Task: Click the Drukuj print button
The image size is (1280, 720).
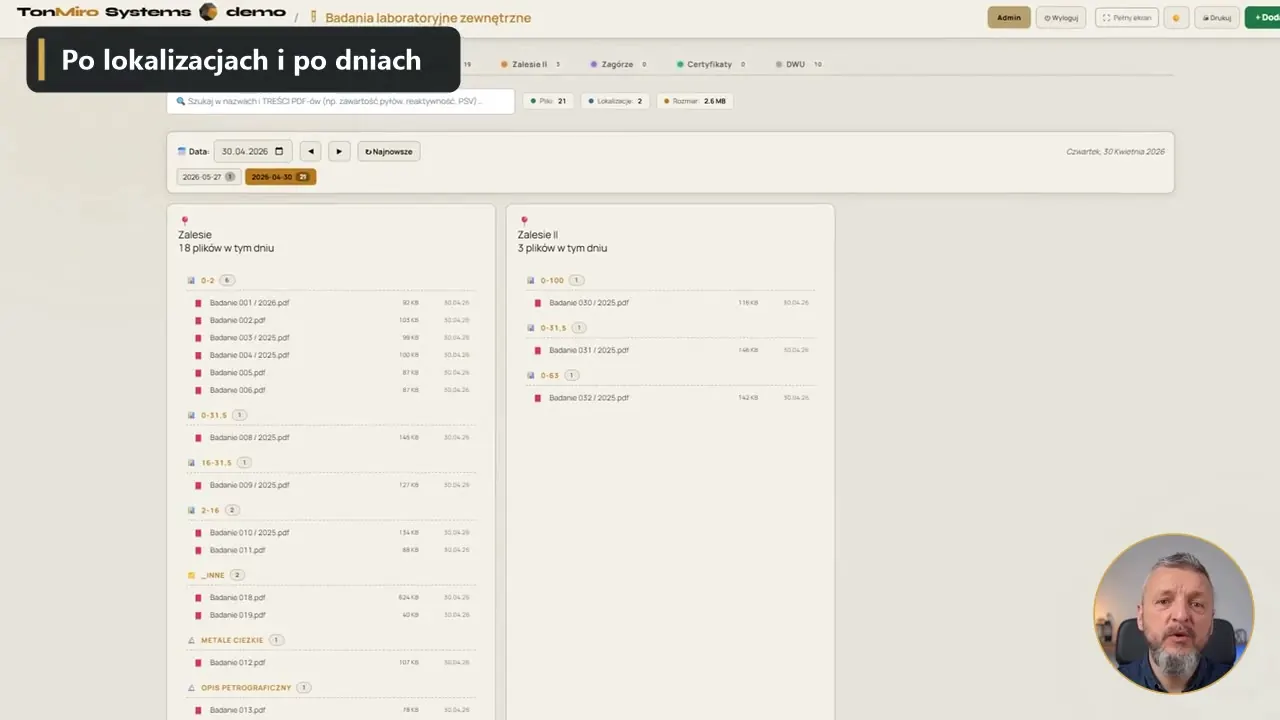Action: 1216,17
